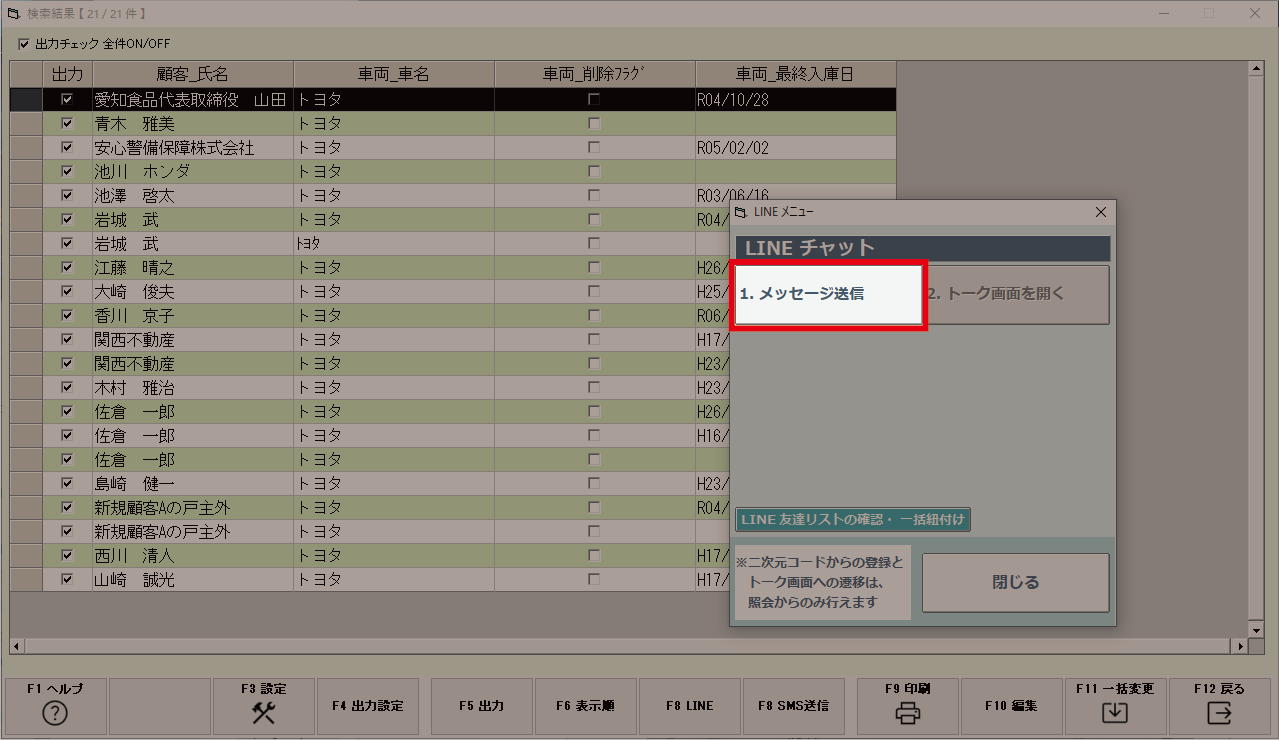Check 削除フラグ for 木村 雅治 row
Screen dimensions: 1279x740
(x=594, y=388)
